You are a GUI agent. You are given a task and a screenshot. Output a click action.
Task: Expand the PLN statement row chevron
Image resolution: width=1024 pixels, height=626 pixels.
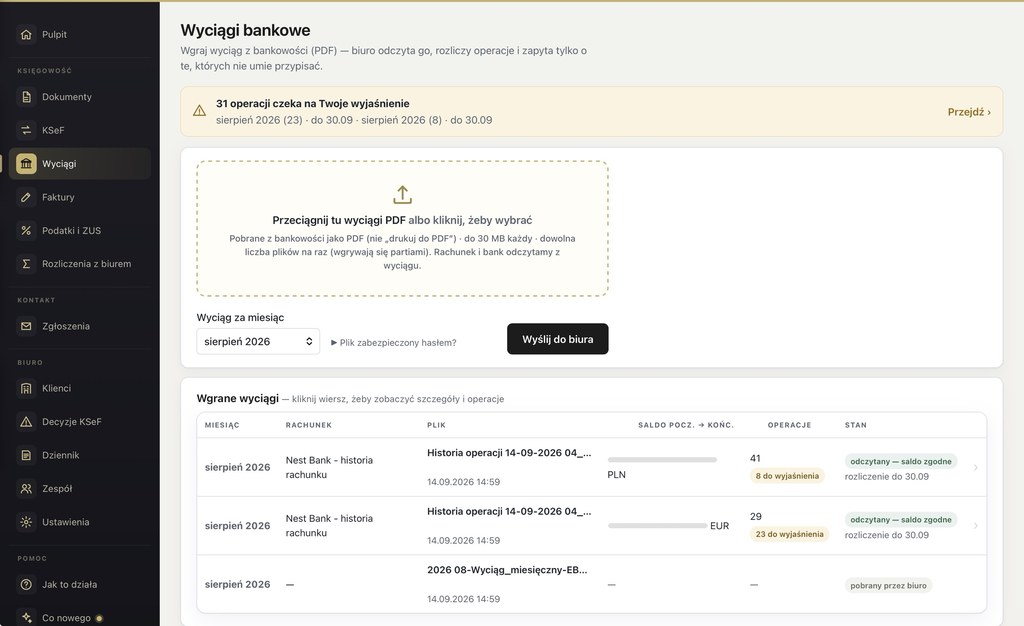click(x=976, y=467)
